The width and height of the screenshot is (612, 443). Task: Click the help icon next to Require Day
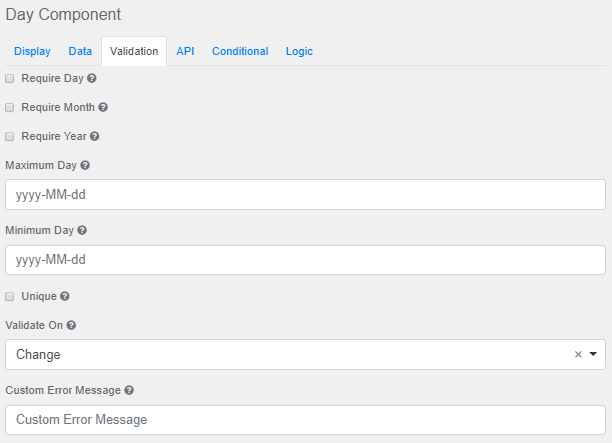(x=92, y=78)
